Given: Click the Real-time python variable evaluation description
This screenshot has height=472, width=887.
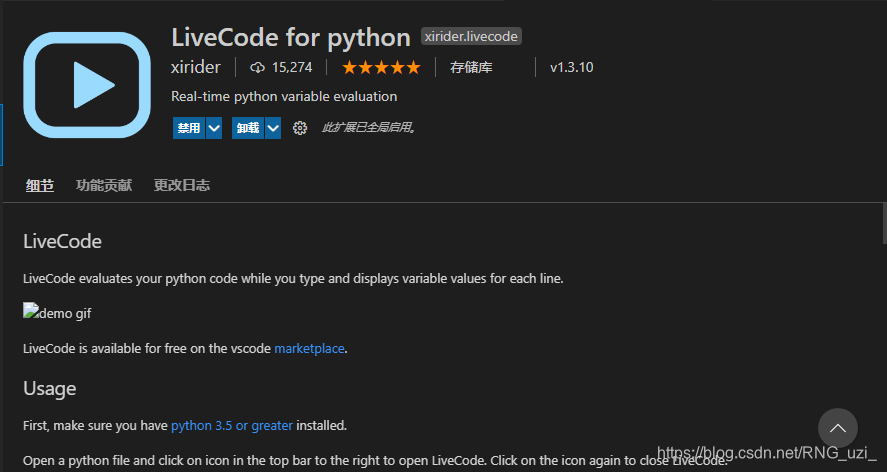Looking at the screenshot, I should (x=284, y=97).
